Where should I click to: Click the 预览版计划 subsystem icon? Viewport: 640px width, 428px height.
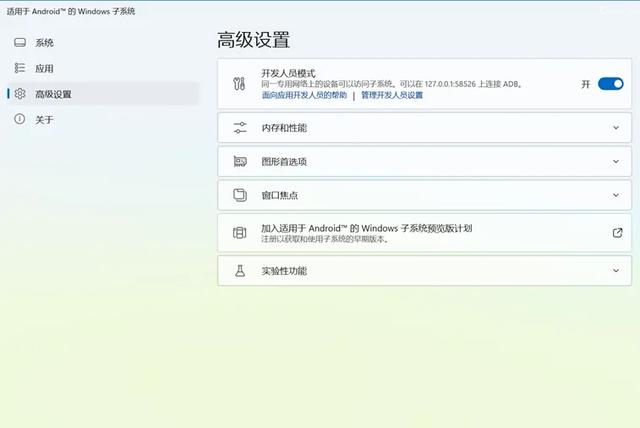(240, 233)
